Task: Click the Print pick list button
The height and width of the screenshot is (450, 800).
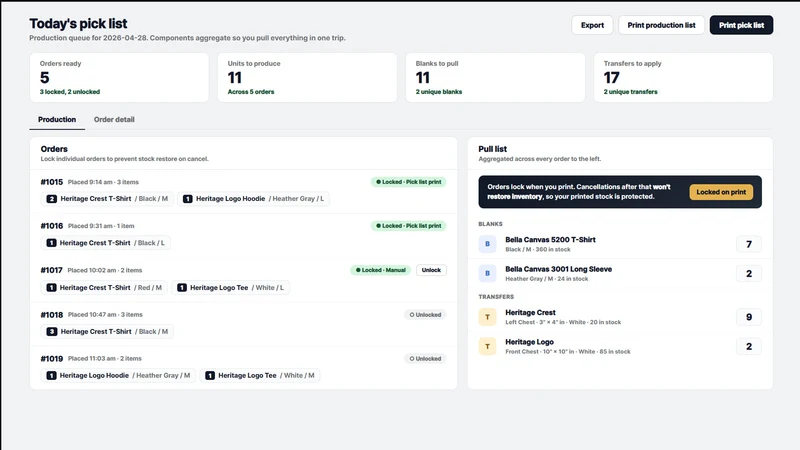Action: 741,25
